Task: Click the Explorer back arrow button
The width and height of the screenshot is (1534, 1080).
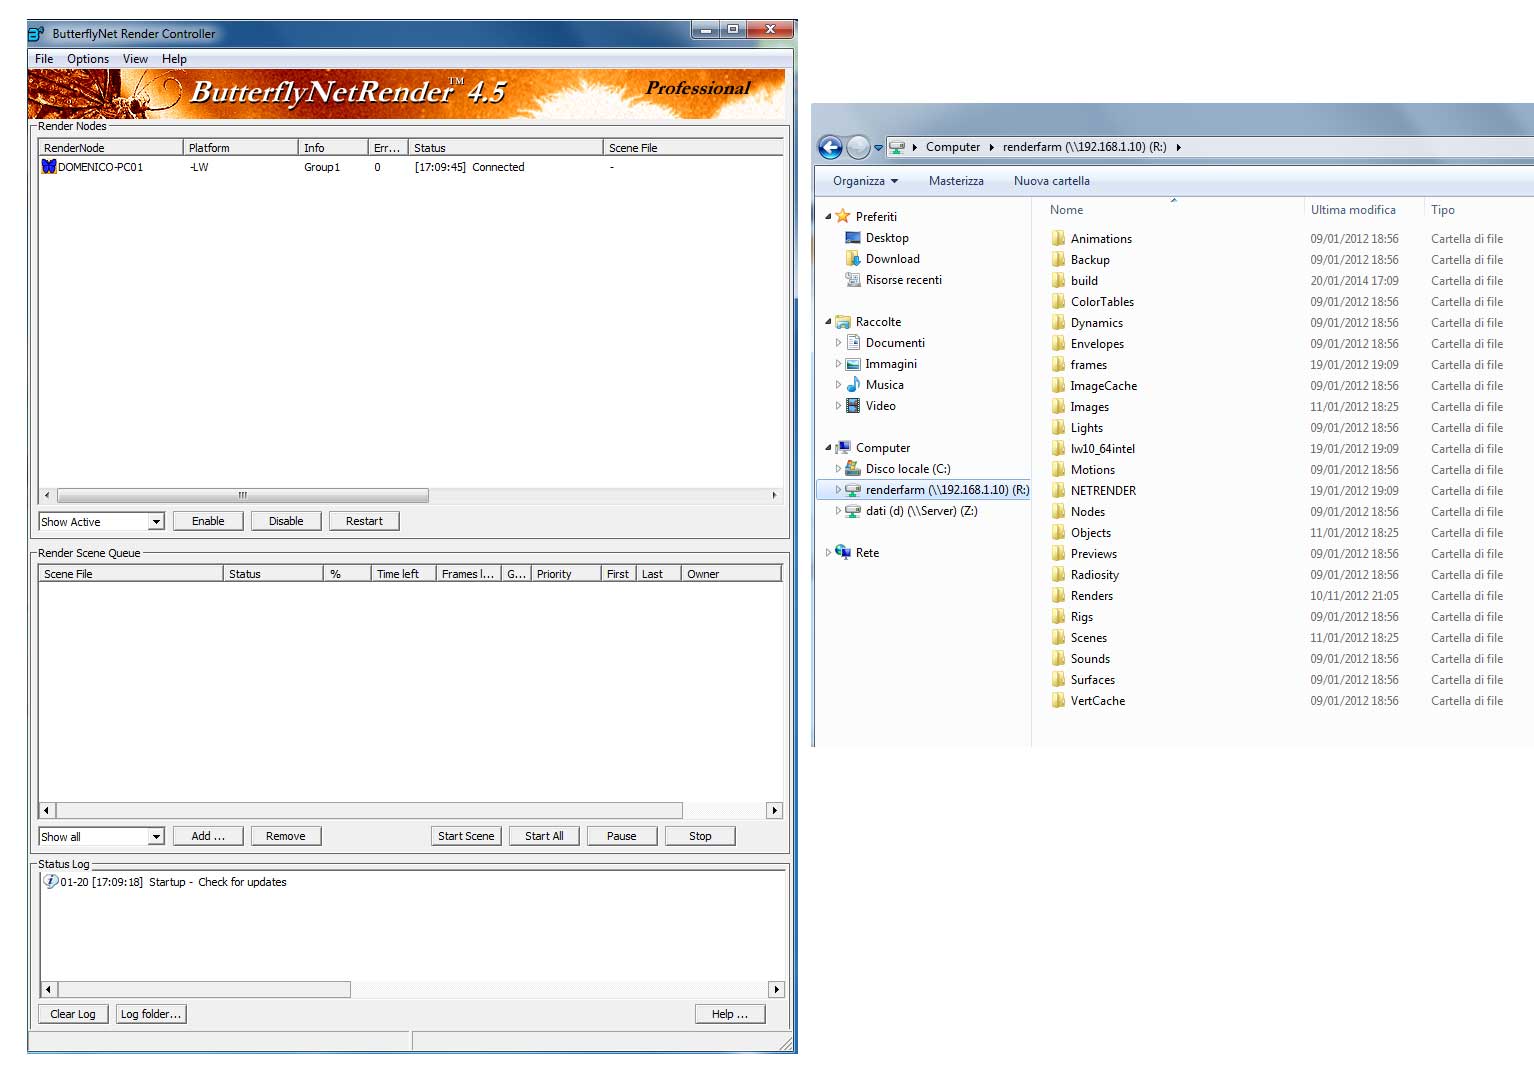Action: (830, 148)
